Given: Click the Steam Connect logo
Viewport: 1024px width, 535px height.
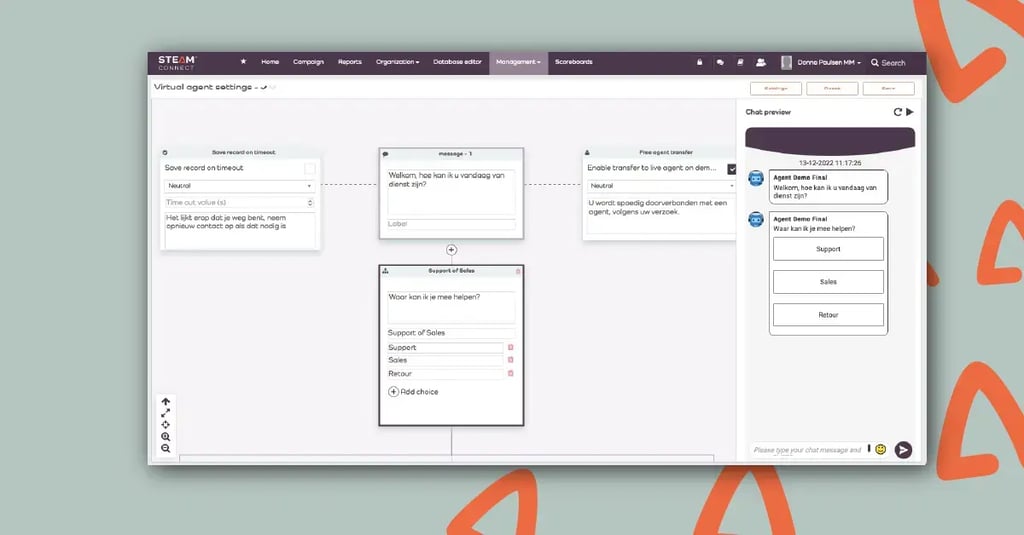Looking at the screenshot, I should [176, 63].
